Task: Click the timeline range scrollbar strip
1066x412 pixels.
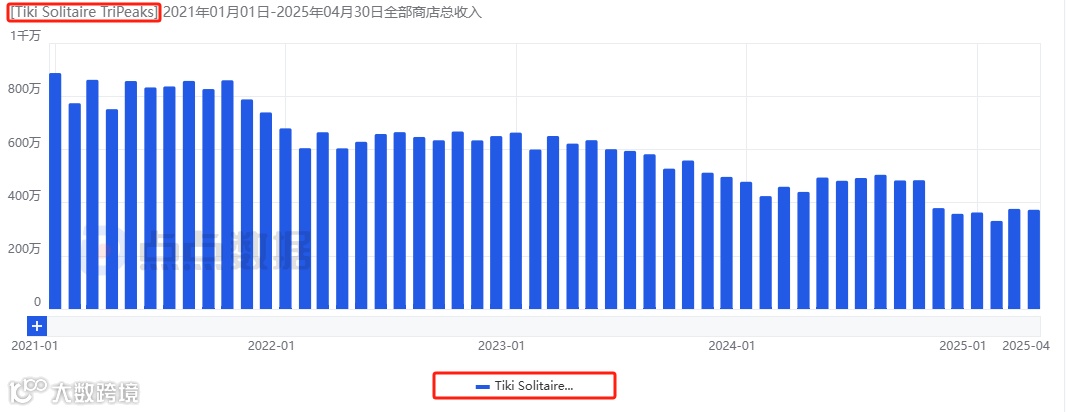Action: coord(543,326)
